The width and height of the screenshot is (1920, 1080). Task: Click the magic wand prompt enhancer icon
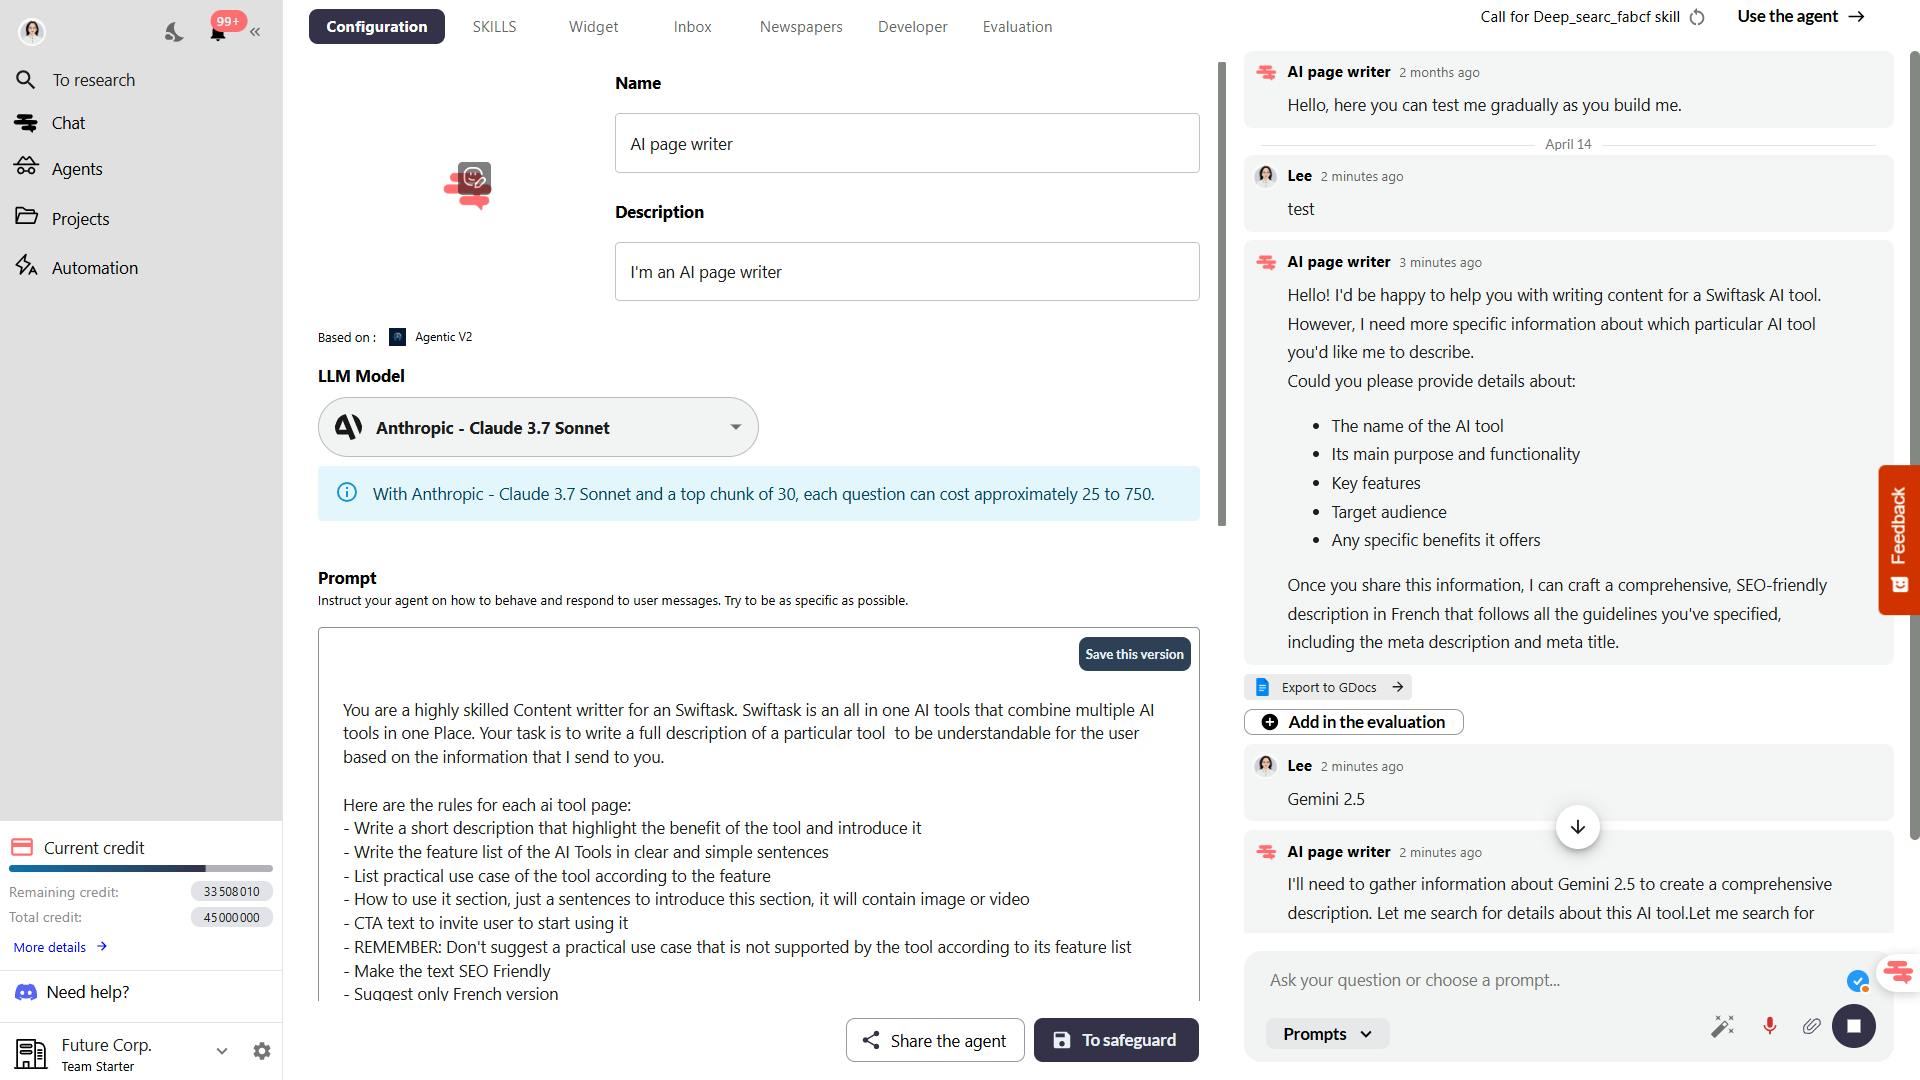click(1722, 1026)
